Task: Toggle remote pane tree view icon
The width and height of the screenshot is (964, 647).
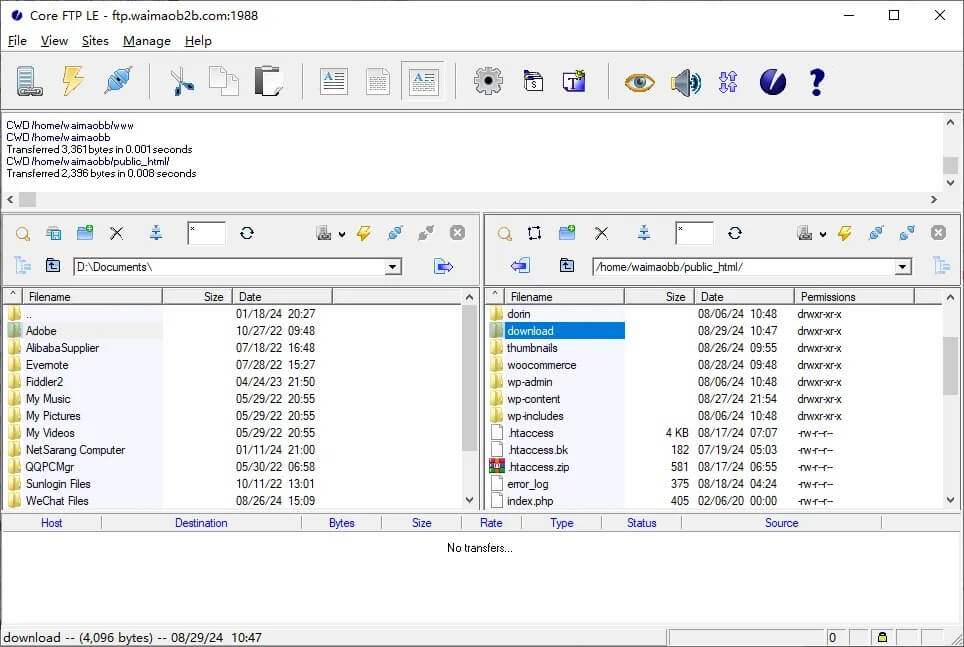Action: 941,266
